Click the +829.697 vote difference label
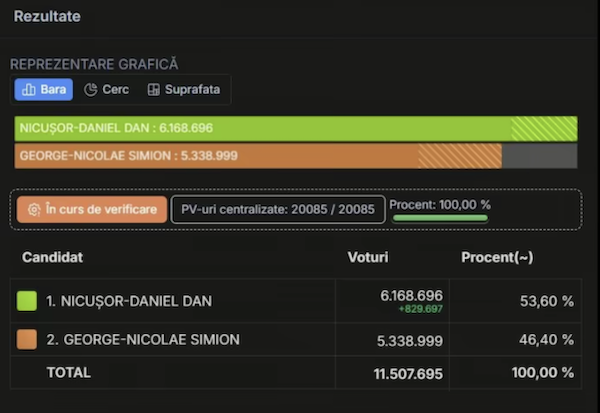The image size is (600, 413). point(419,309)
